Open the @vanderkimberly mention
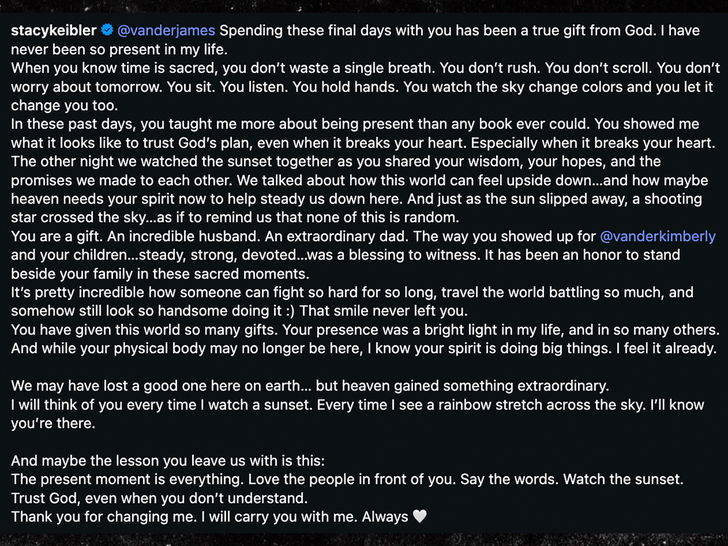728x546 pixels. click(657, 236)
